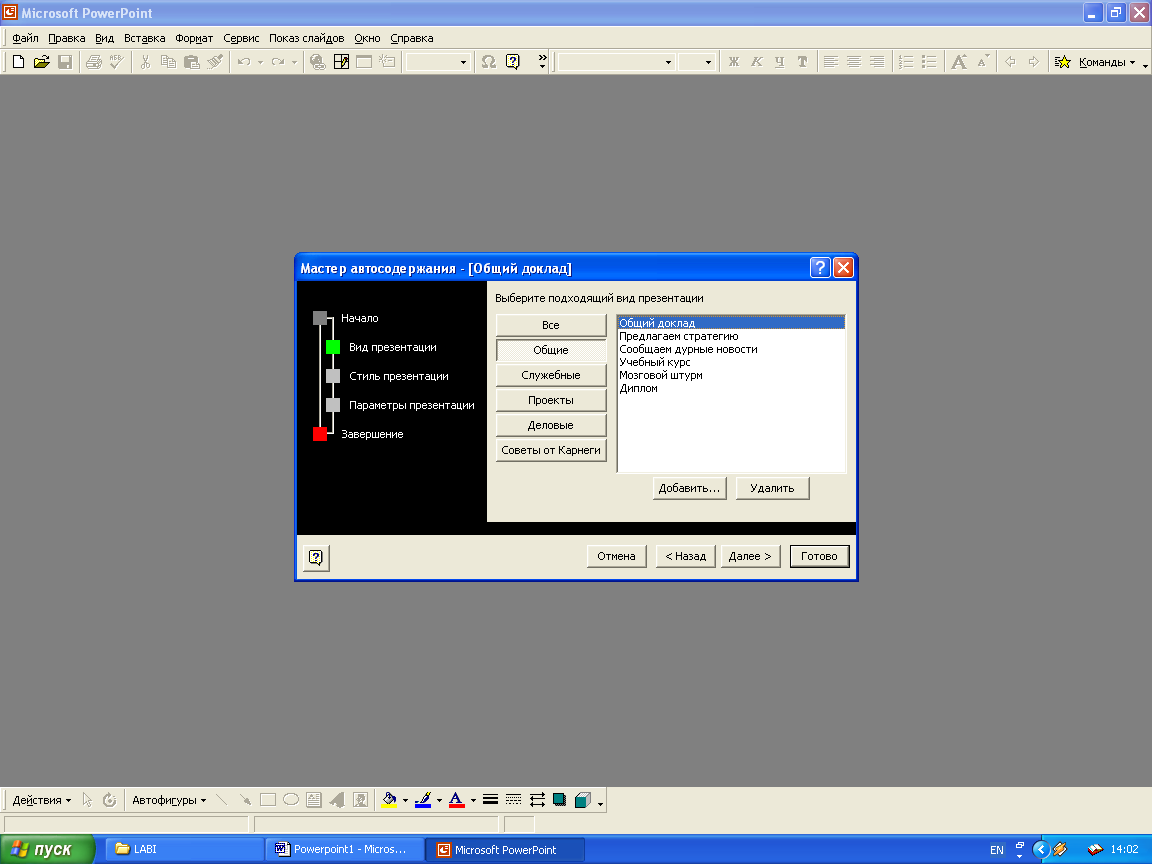Click the Готово button
This screenshot has width=1152, height=864.
tap(819, 556)
